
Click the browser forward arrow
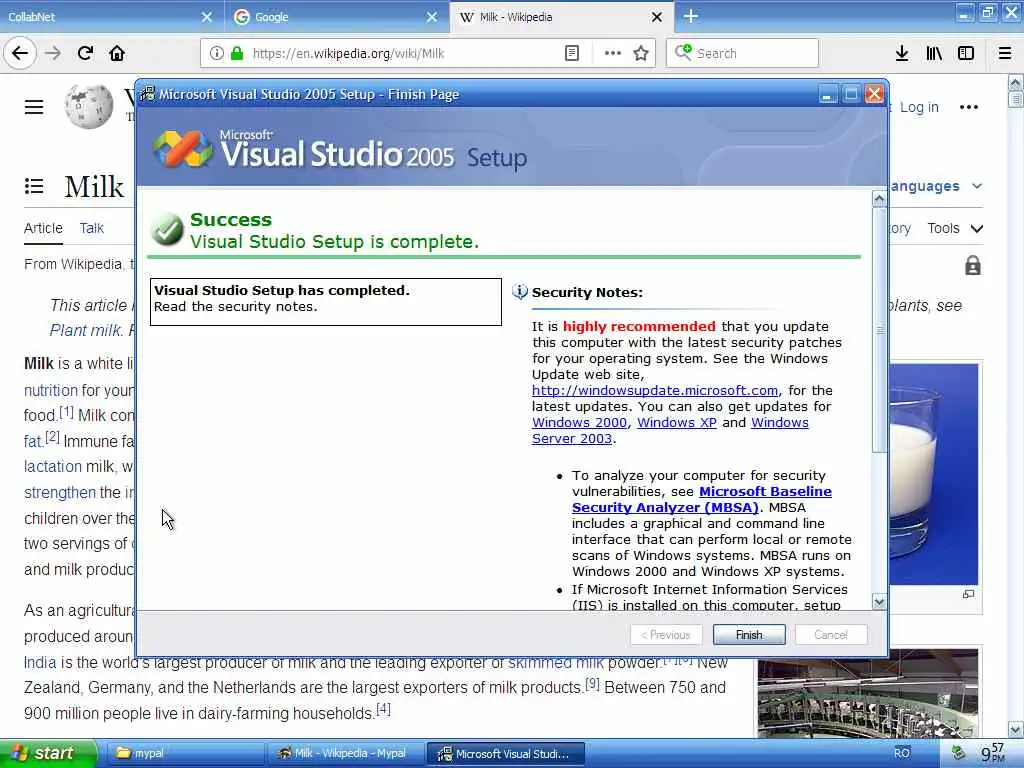[x=53, y=53]
